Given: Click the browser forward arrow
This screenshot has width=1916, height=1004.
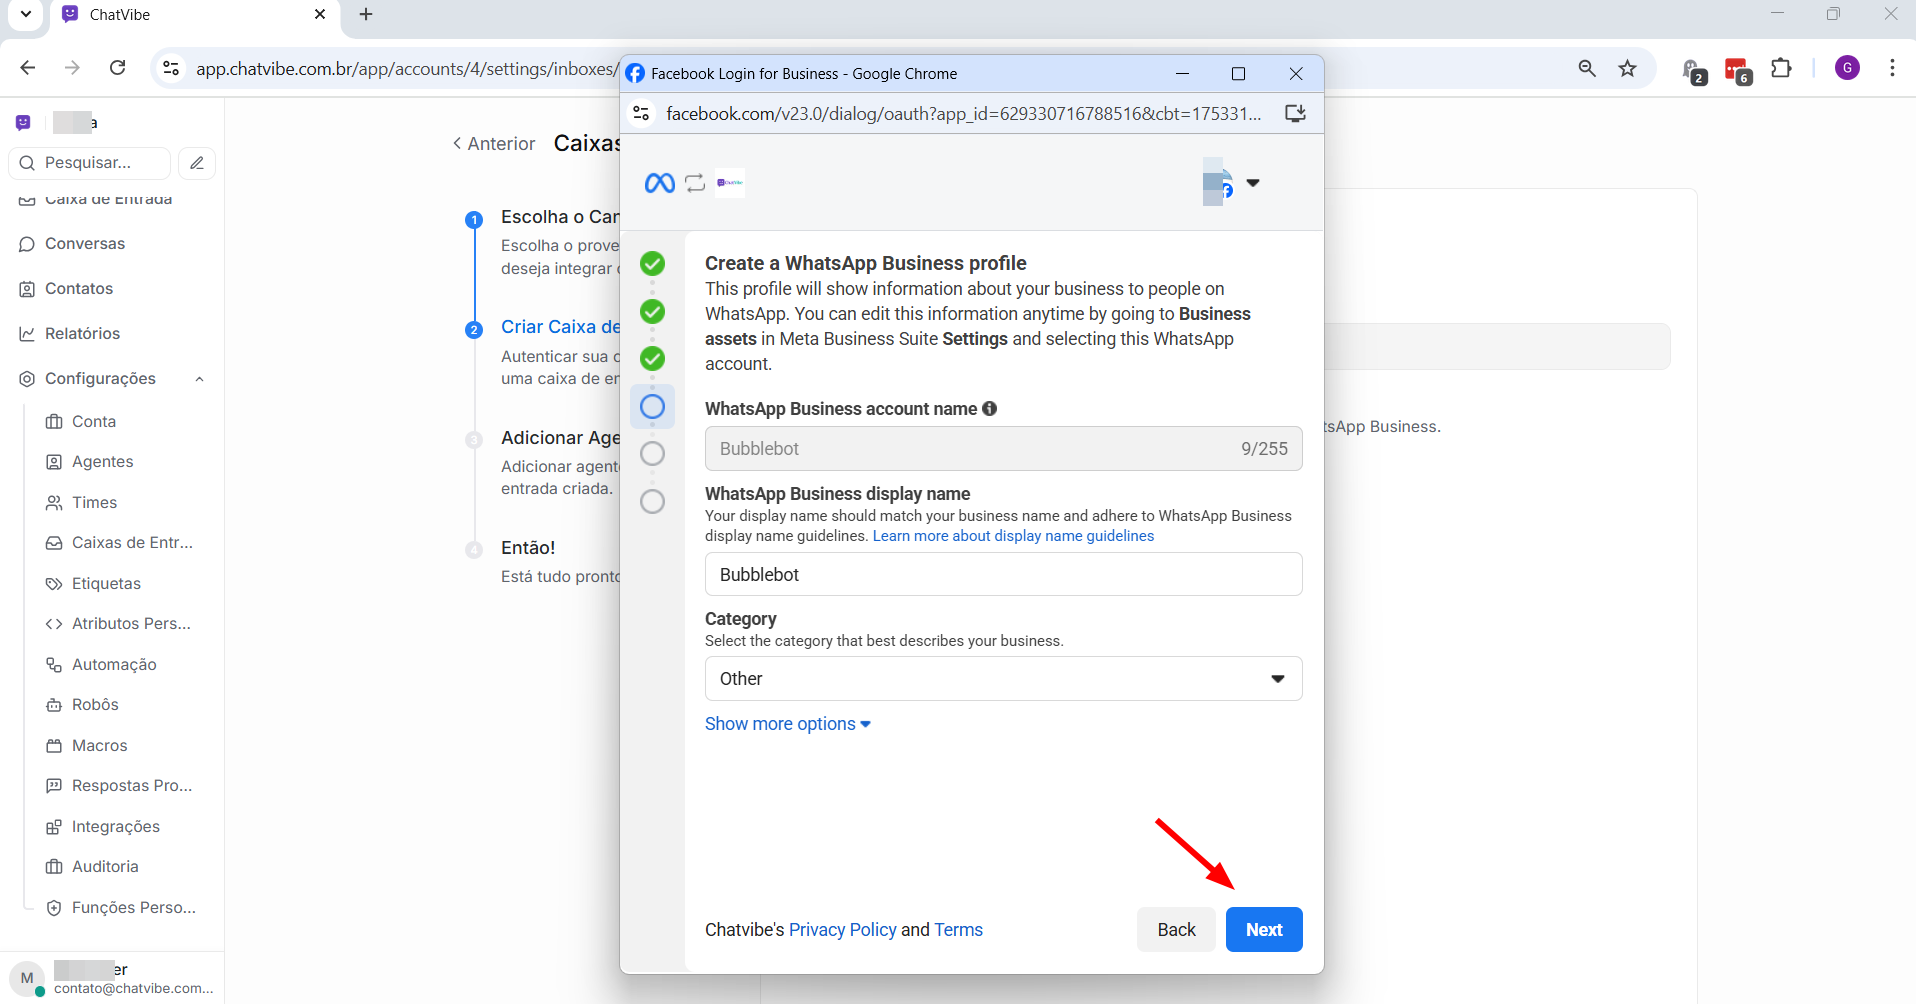Looking at the screenshot, I should coord(72,68).
